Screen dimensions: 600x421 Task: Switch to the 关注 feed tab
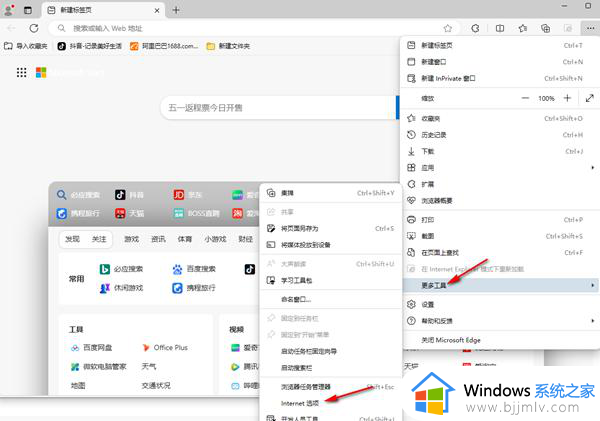pyautogui.click(x=99, y=239)
